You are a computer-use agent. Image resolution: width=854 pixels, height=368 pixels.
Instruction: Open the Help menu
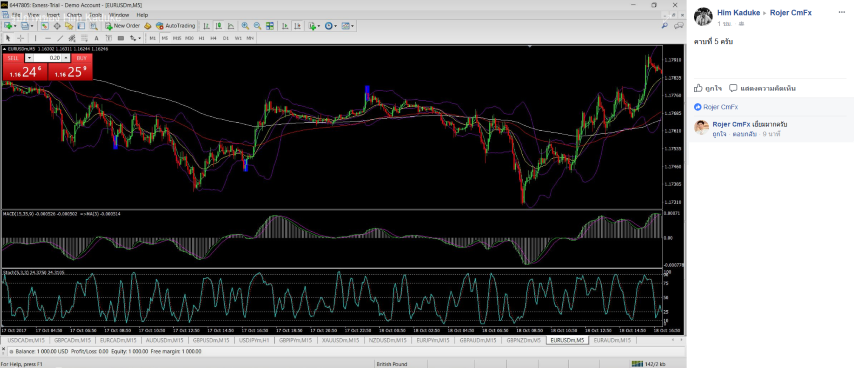pos(142,15)
